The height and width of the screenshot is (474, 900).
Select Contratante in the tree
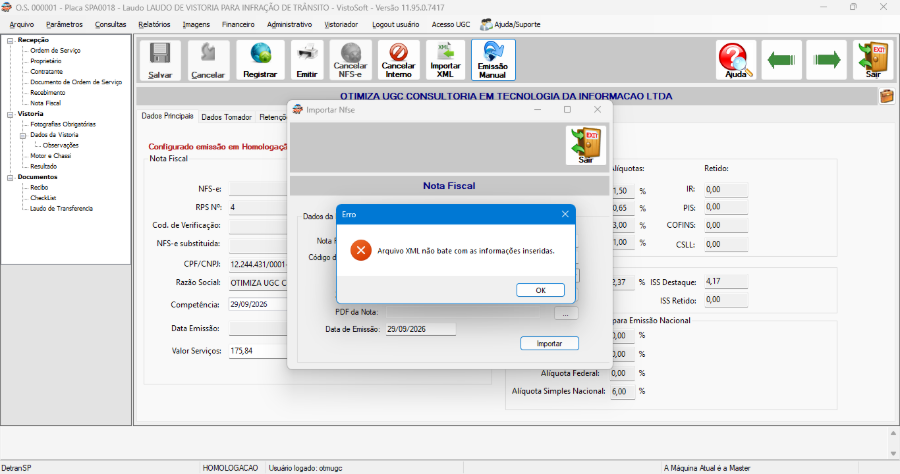46,72
